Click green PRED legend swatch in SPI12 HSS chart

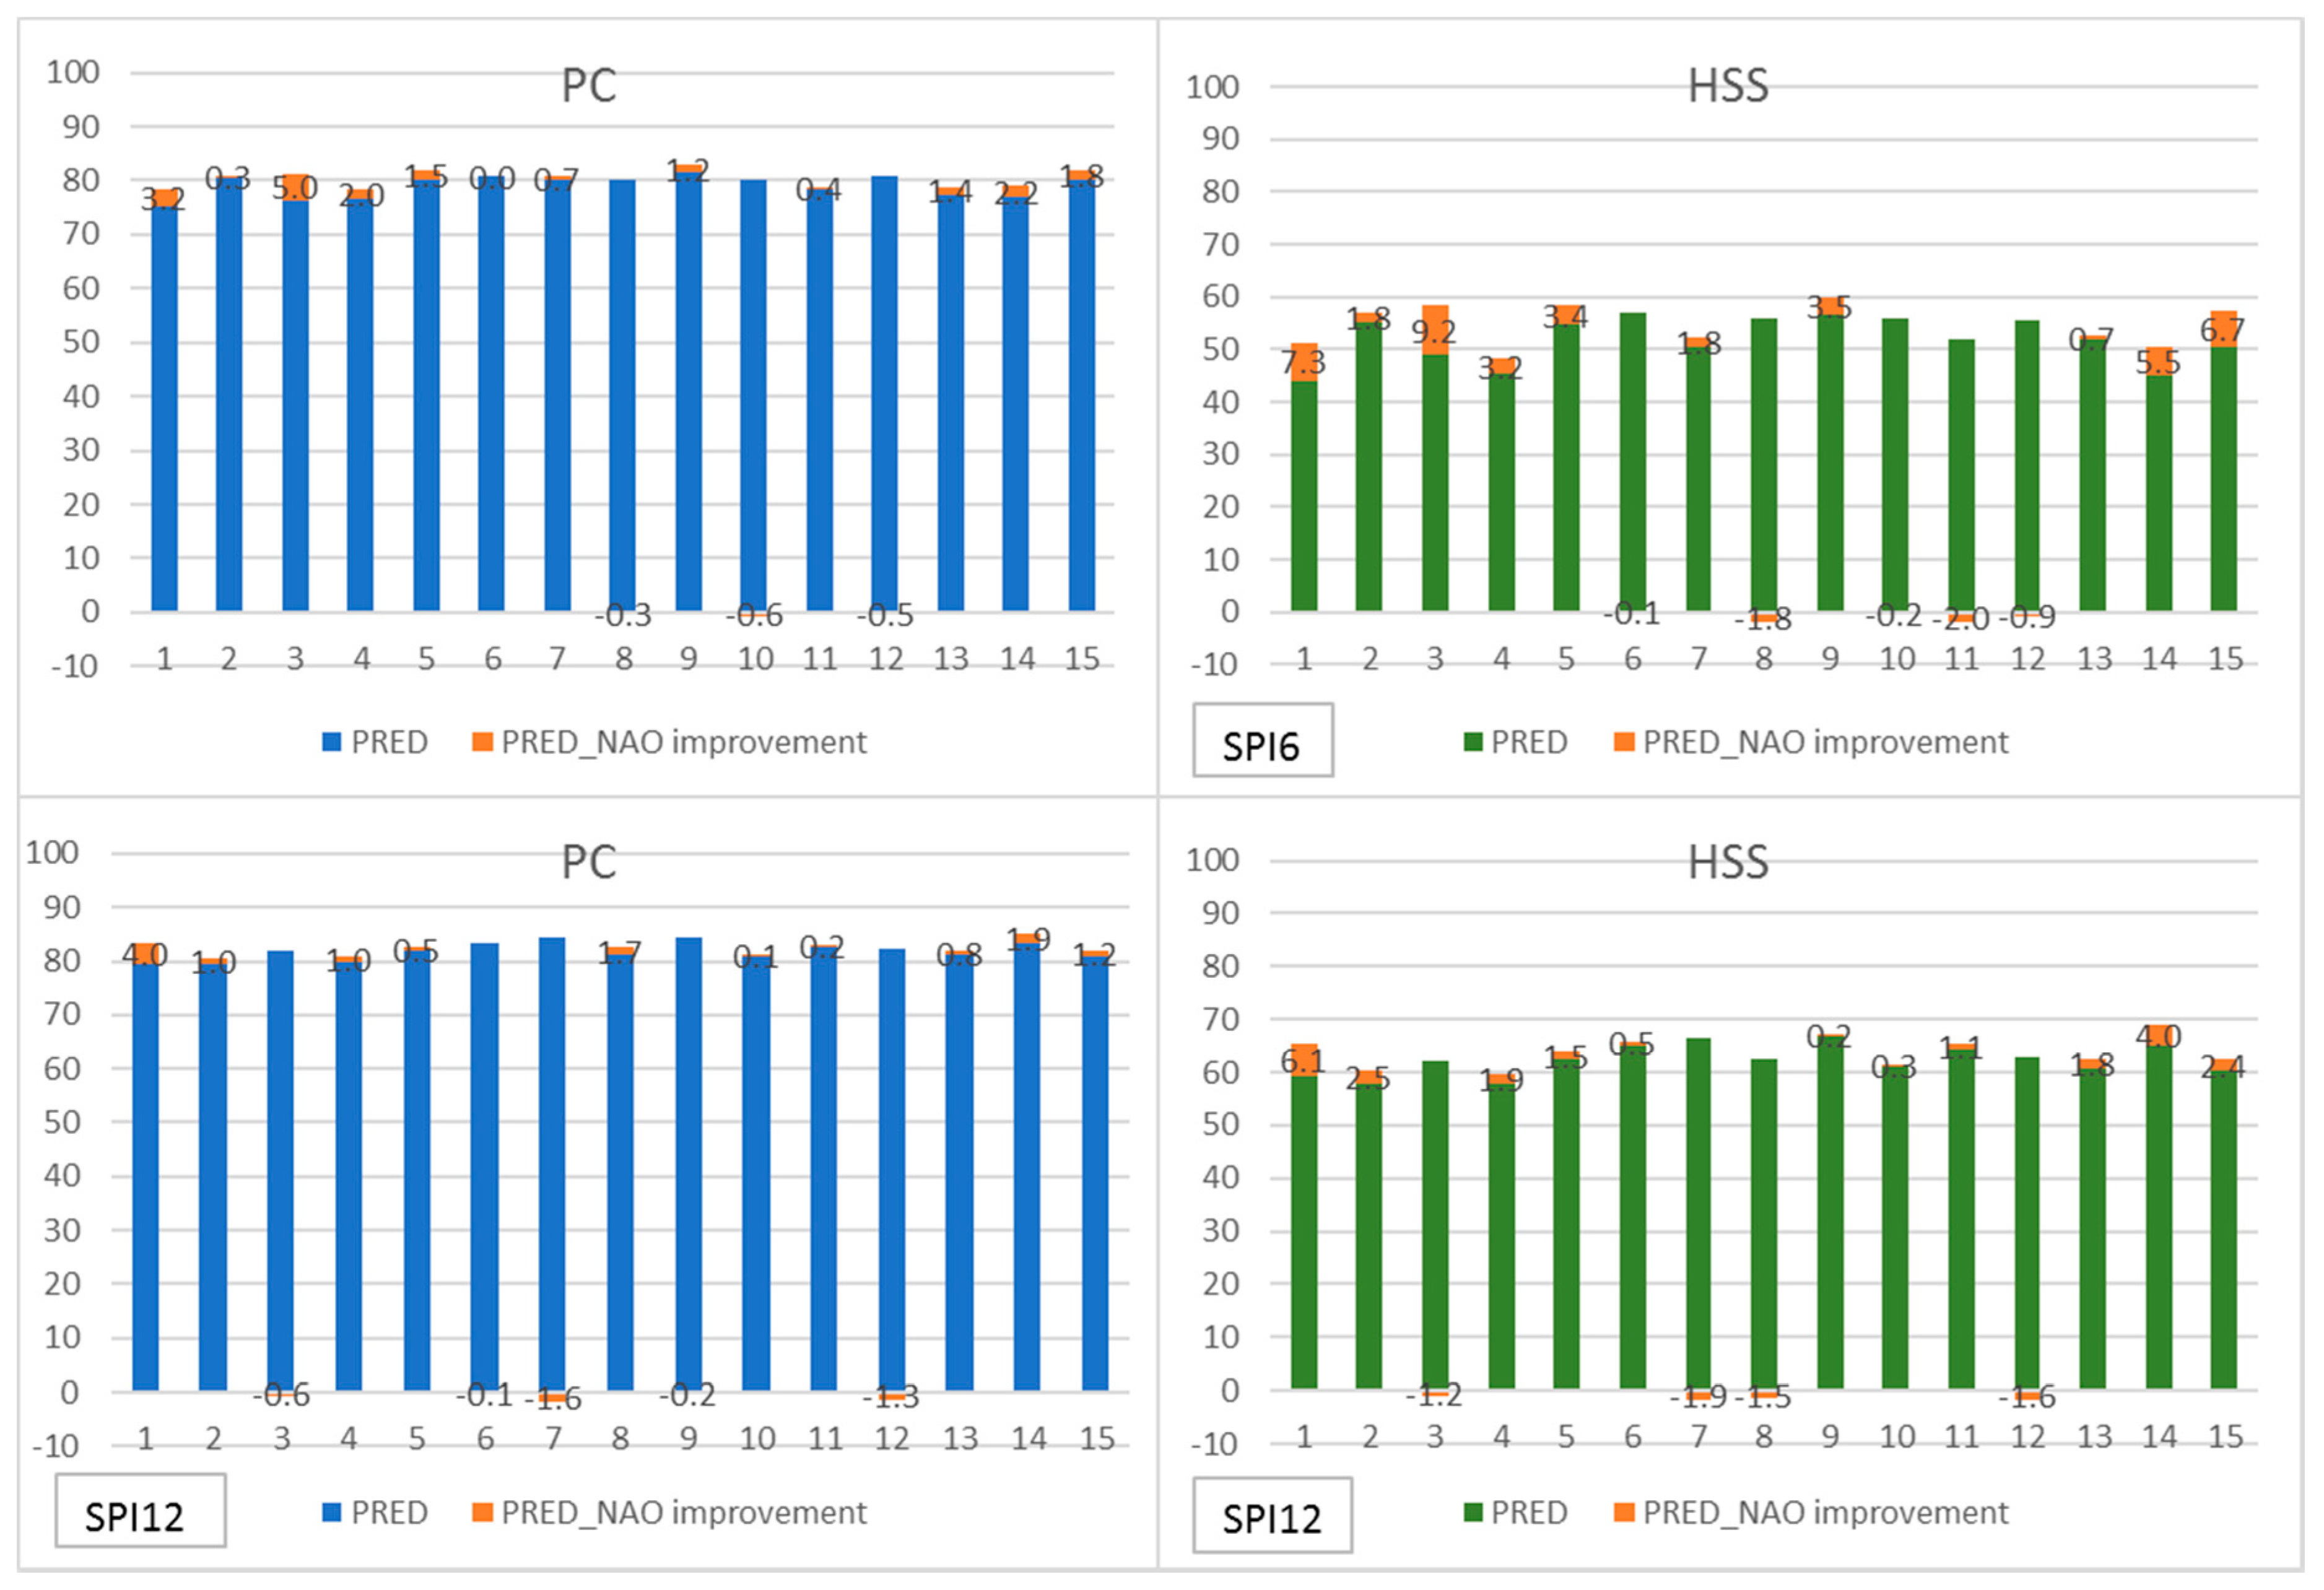tap(1473, 1512)
